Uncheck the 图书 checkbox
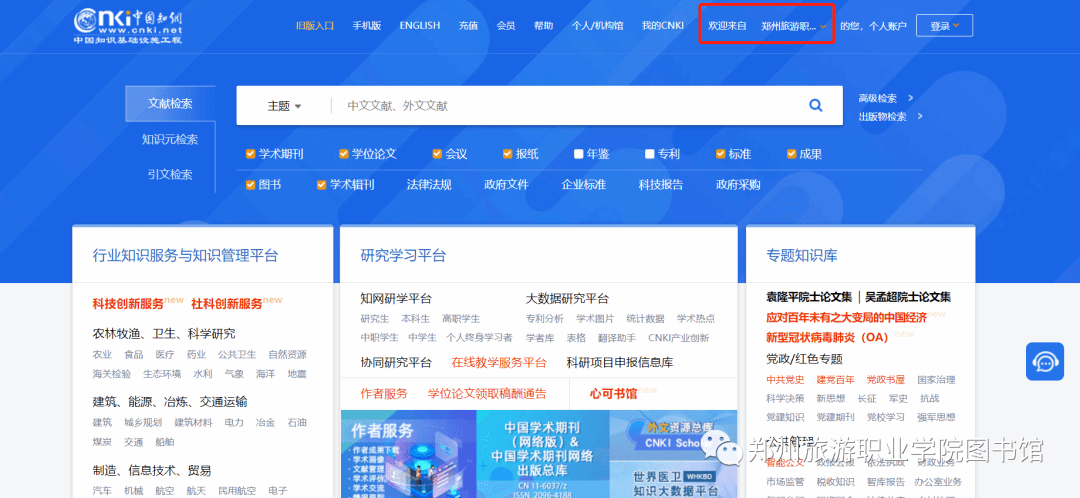 (251, 184)
